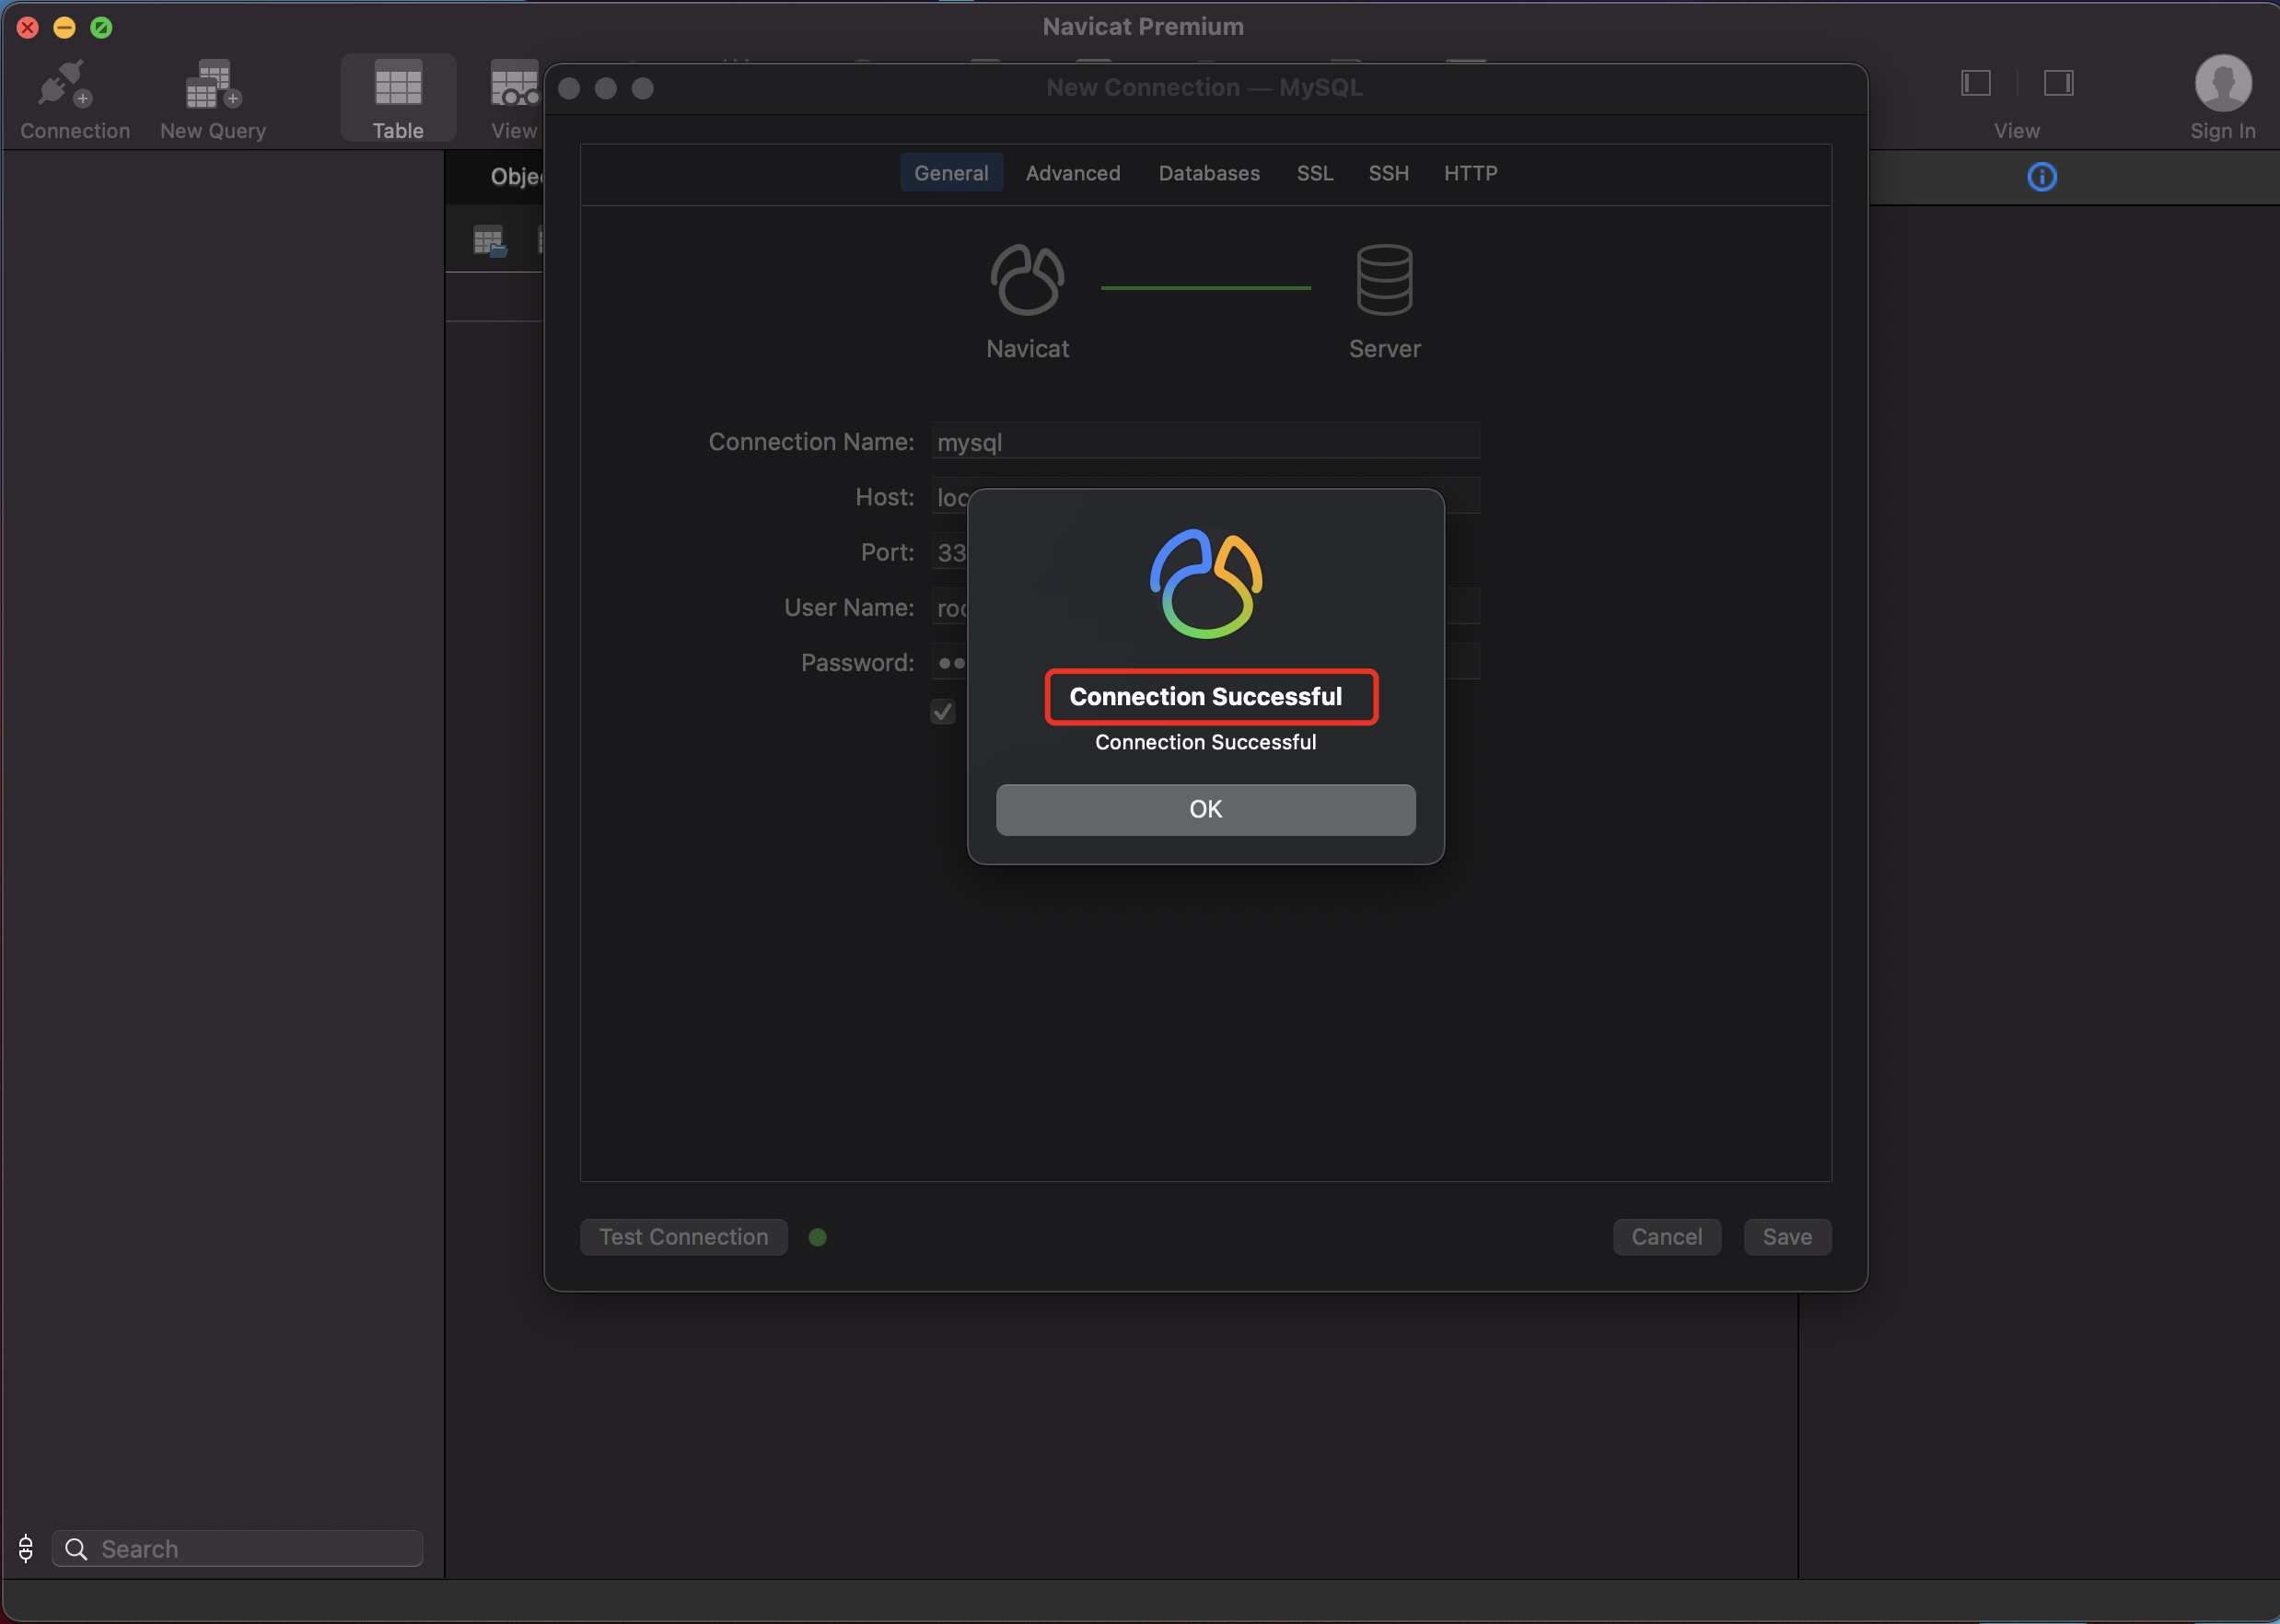
Task: Click the Navicat logo in connection diagram
Action: [1027, 280]
